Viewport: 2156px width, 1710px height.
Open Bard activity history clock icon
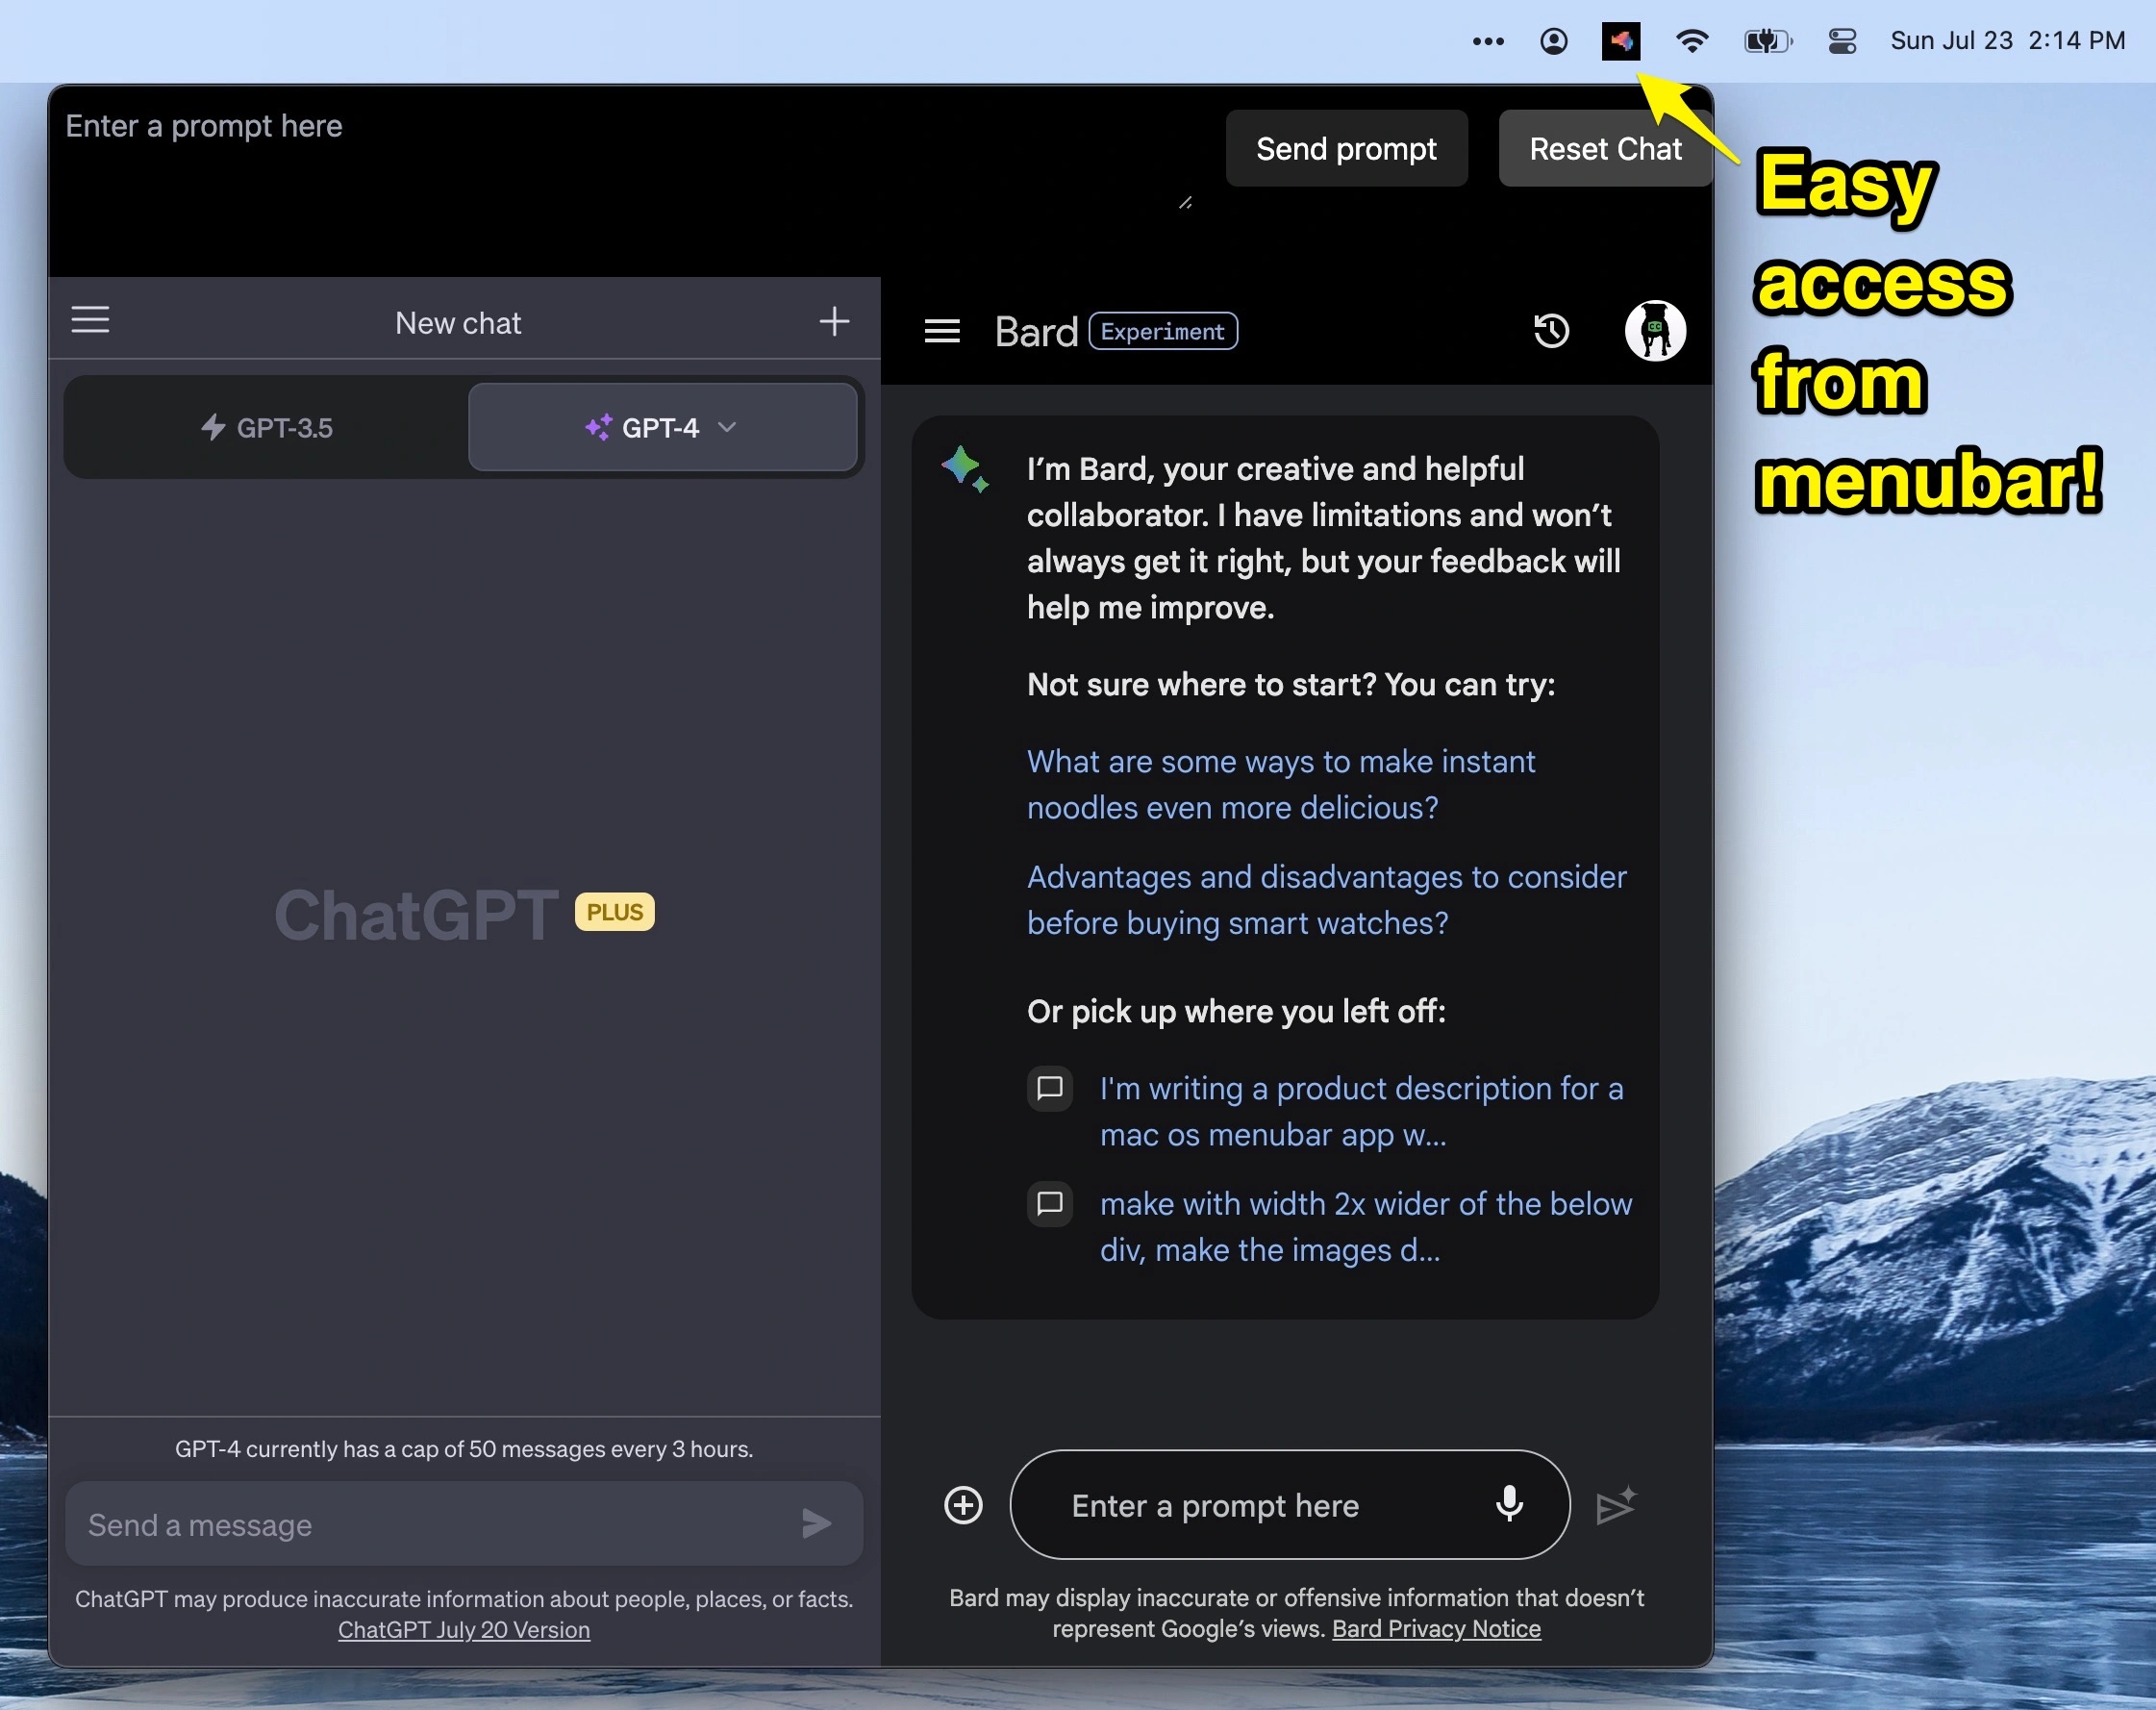point(1551,331)
